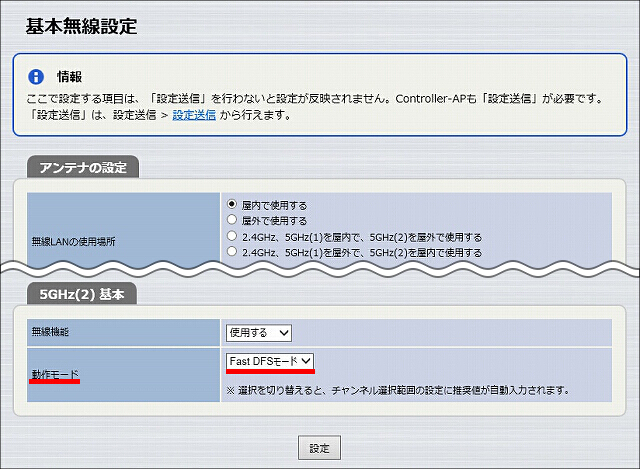Image resolution: width=640 pixels, height=469 pixels.
Task: Click the 無線LANの使用場所 label
Action: coord(73,242)
